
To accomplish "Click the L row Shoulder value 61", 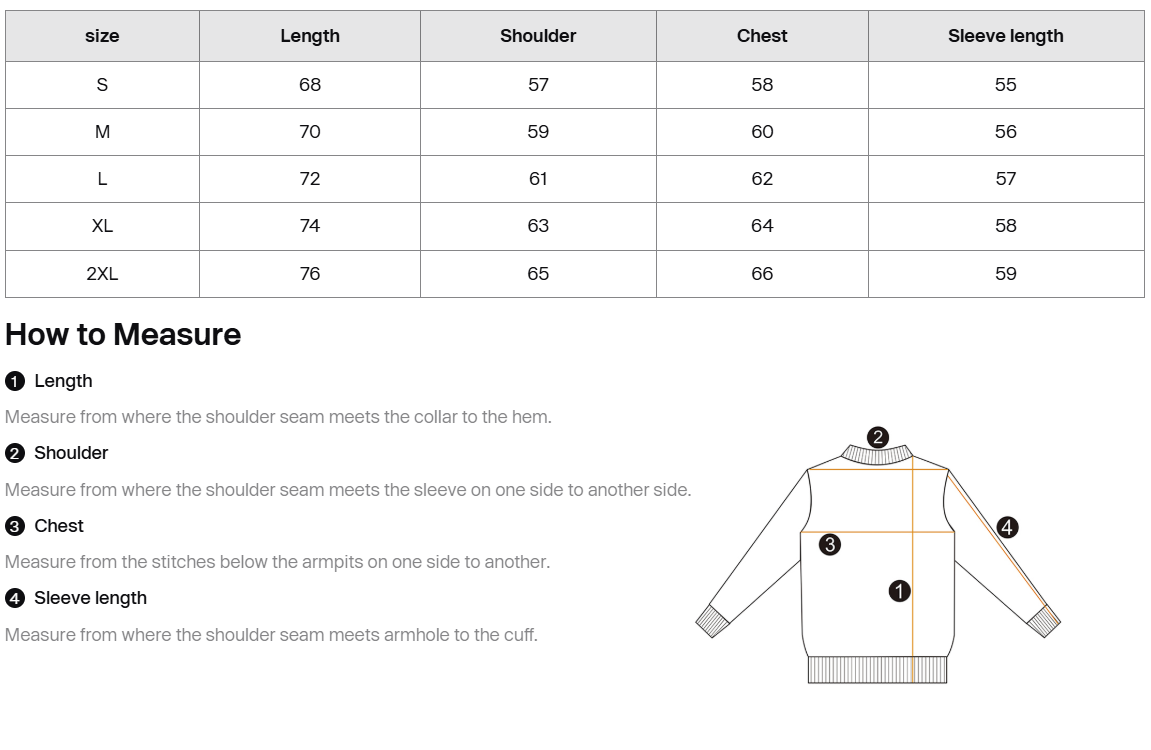I will (538, 179).
